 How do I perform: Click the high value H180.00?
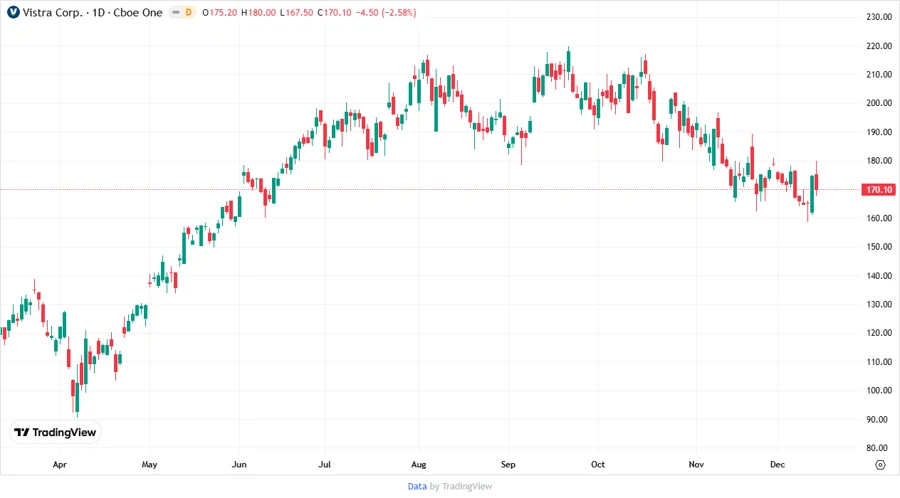point(258,12)
